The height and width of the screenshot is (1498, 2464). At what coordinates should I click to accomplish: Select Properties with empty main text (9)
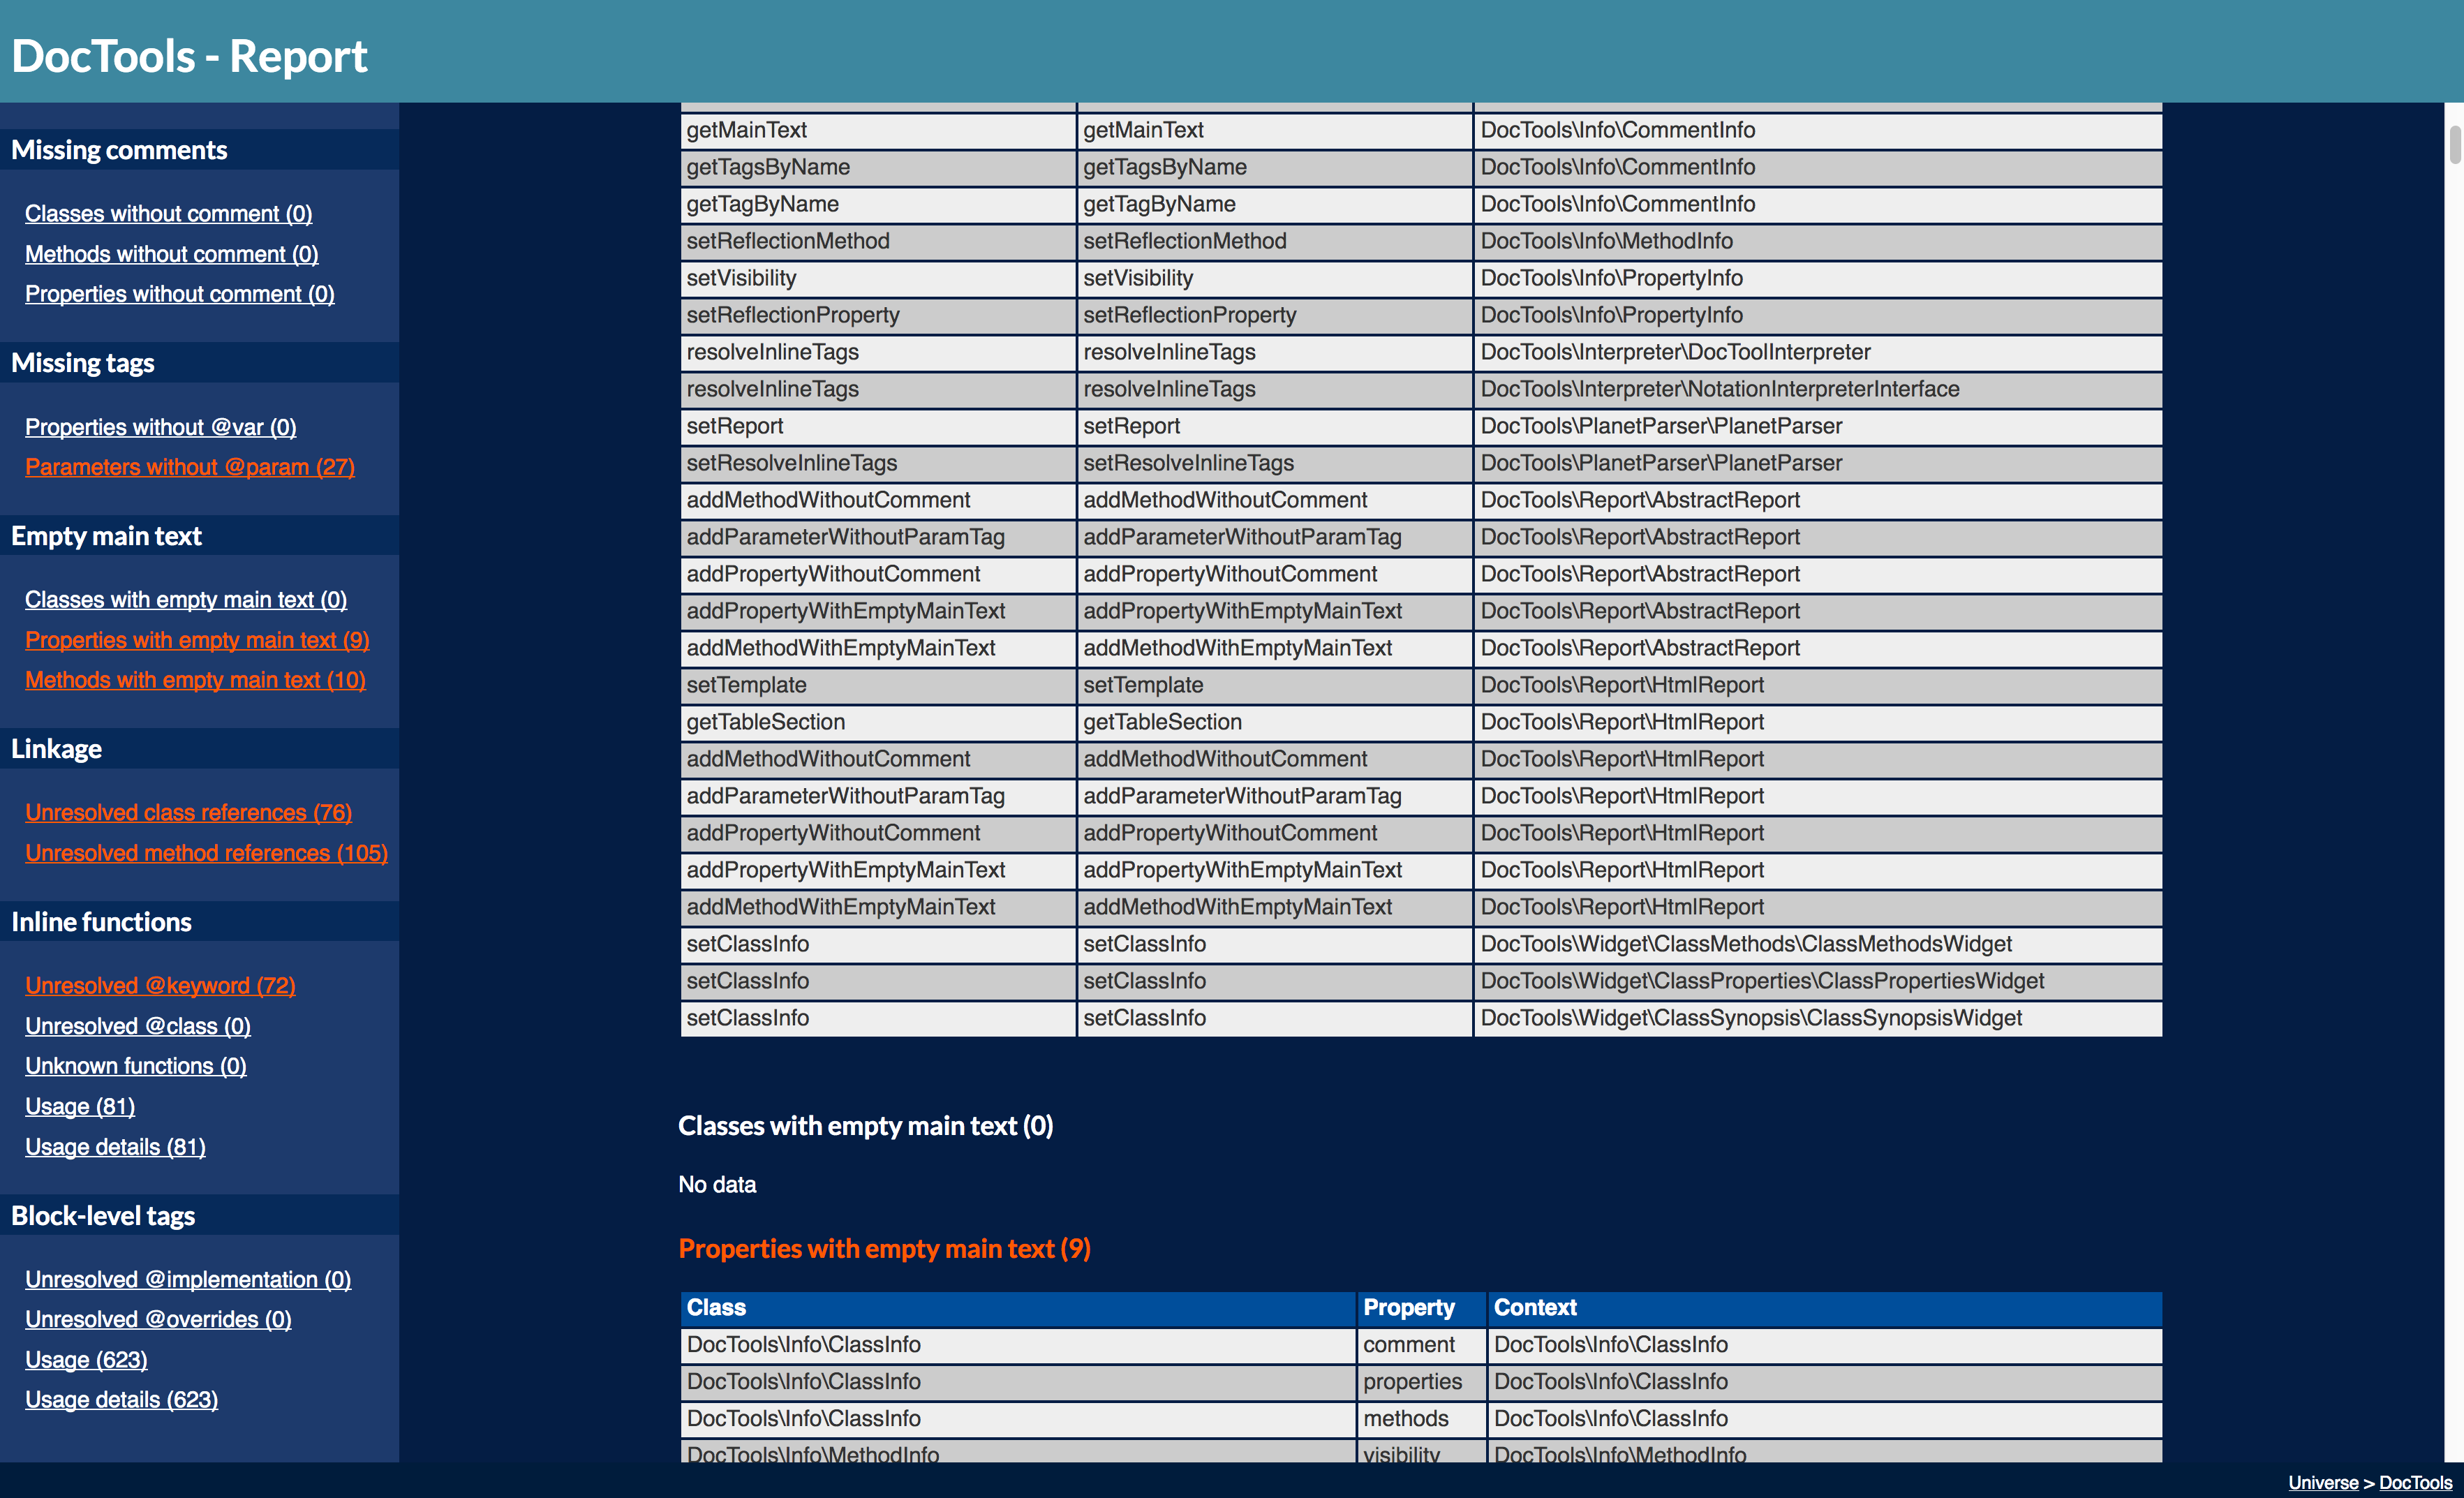(x=196, y=640)
